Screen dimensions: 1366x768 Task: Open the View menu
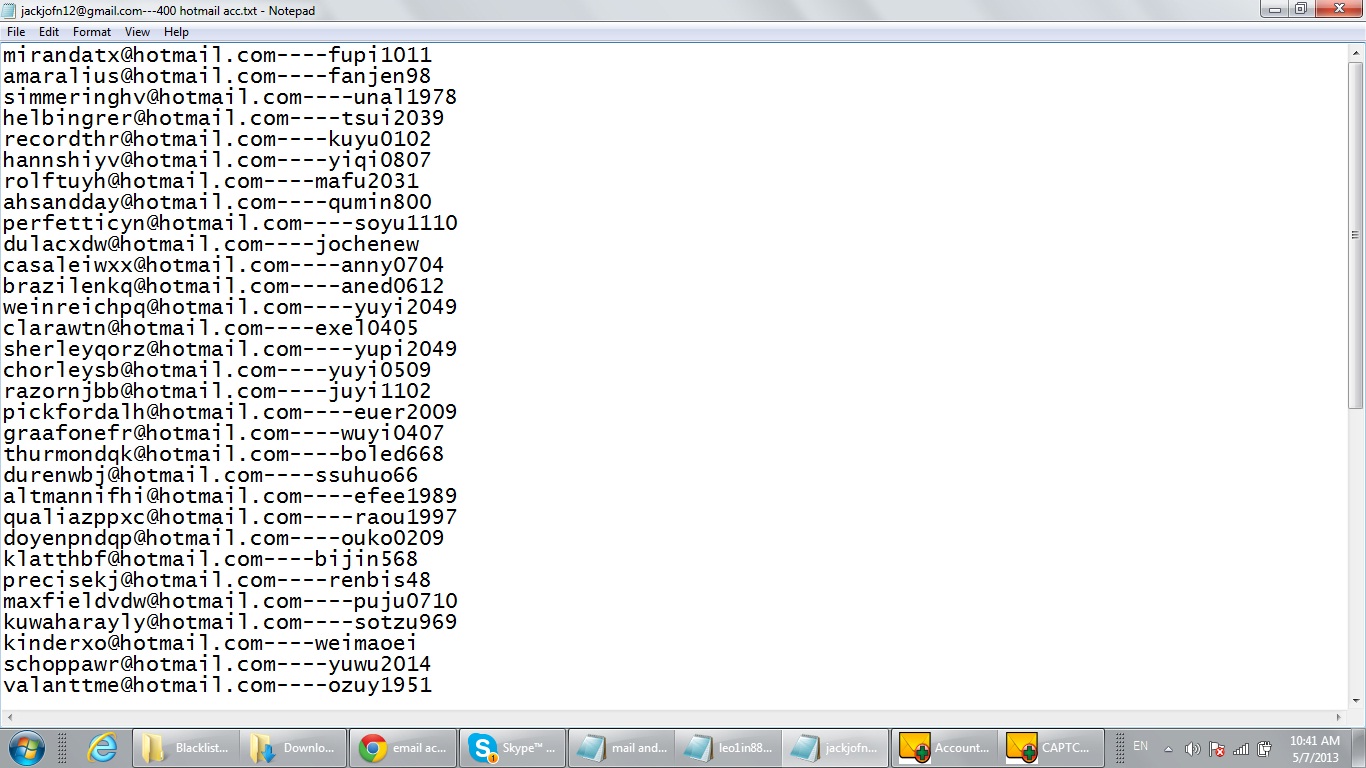[x=137, y=32]
